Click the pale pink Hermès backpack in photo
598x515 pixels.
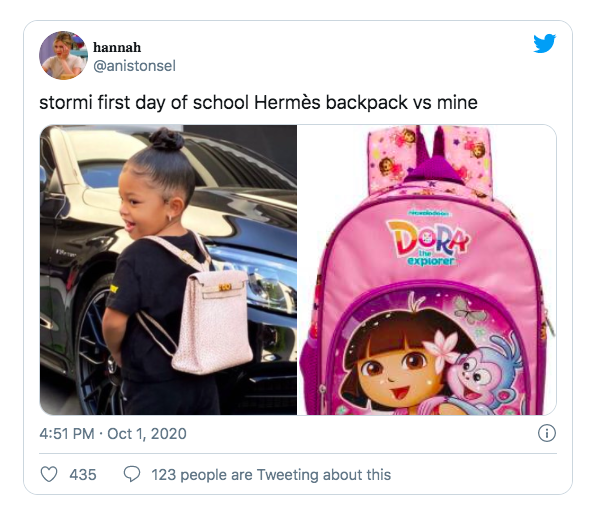(212, 320)
